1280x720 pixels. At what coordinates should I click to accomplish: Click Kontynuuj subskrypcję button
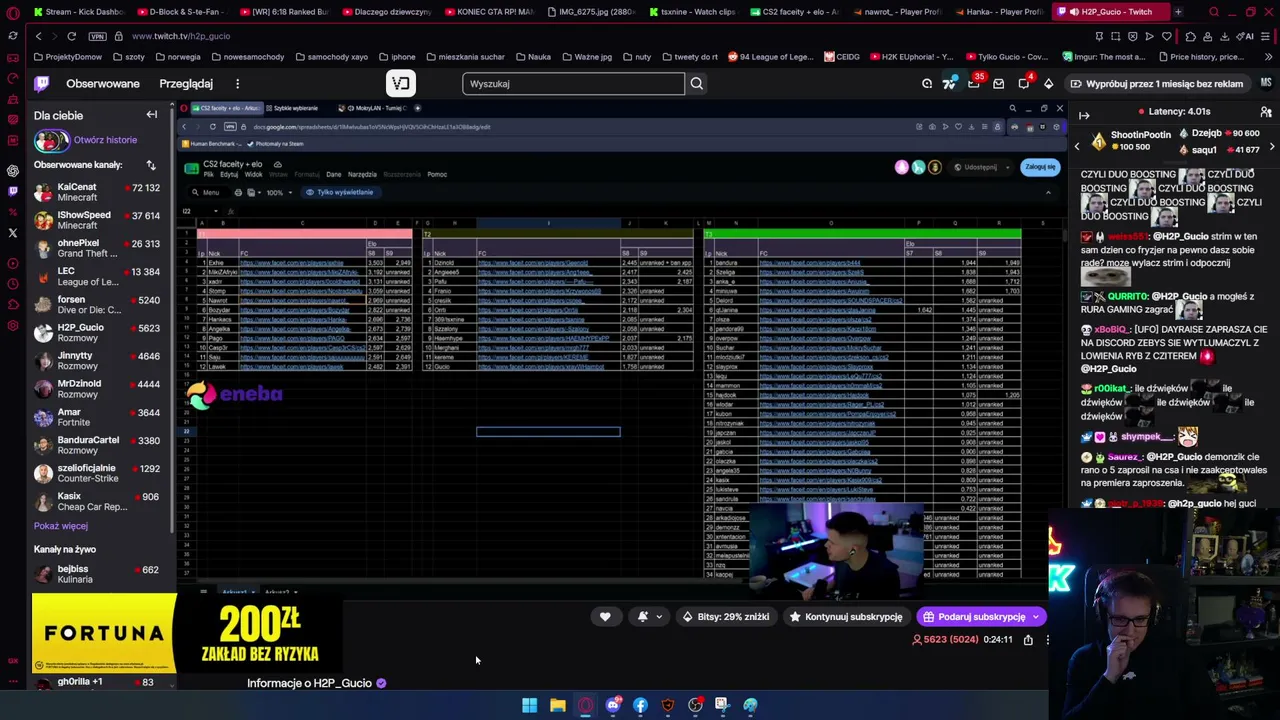click(846, 617)
